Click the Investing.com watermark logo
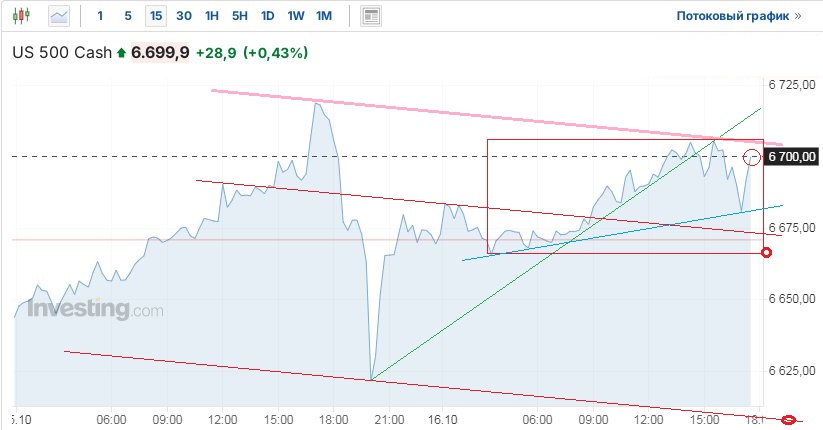823x430 pixels. 95,310
